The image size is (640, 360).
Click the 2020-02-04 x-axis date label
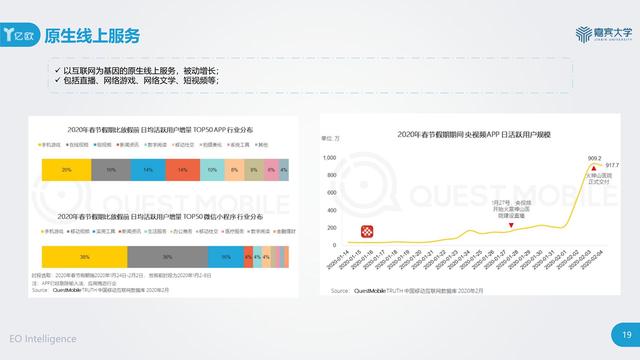(592, 260)
